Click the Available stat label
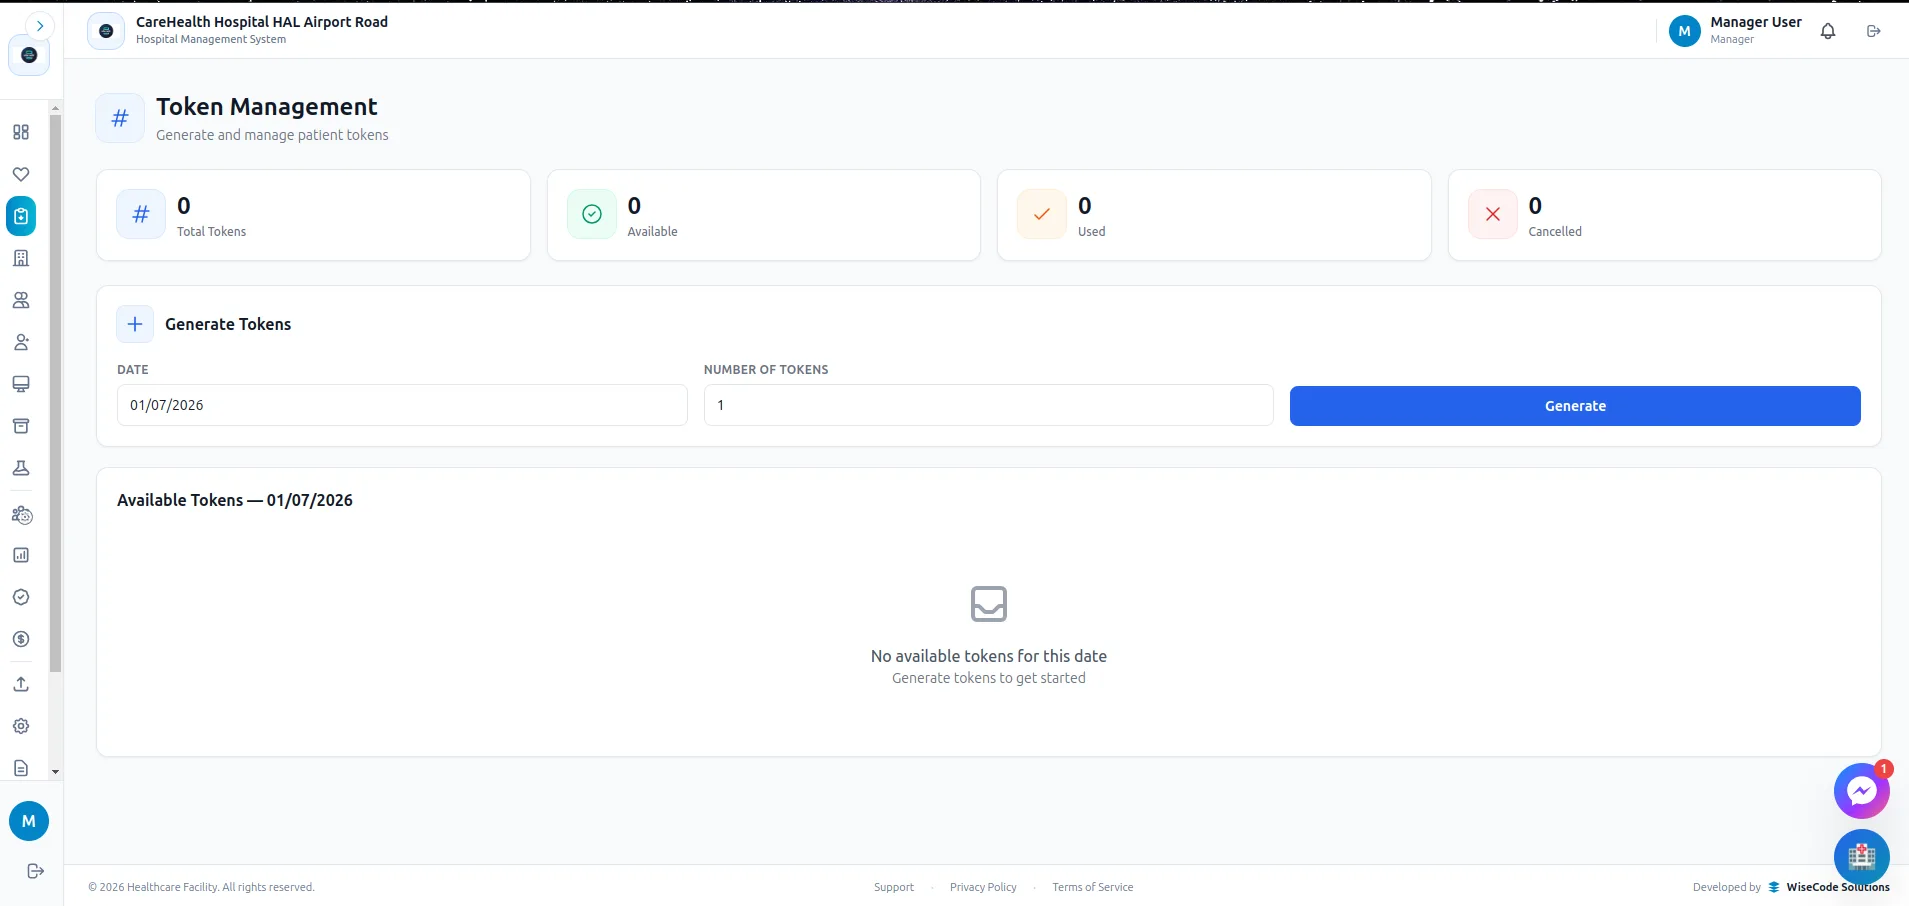Viewport: 1909px width, 906px height. point(652,231)
